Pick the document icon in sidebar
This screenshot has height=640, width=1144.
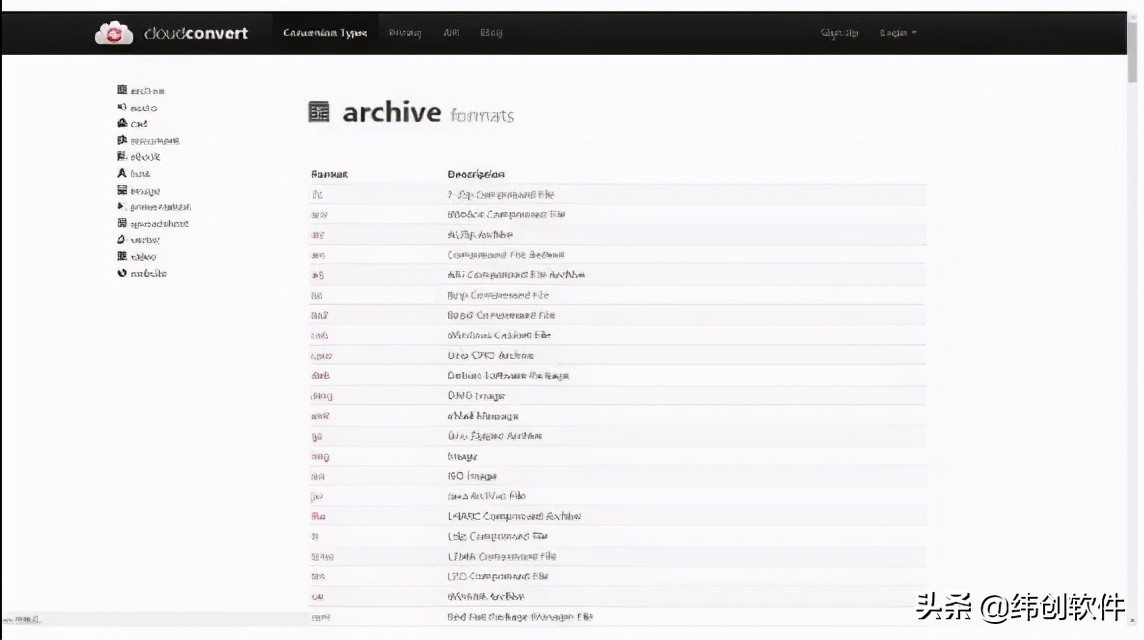click(x=122, y=140)
